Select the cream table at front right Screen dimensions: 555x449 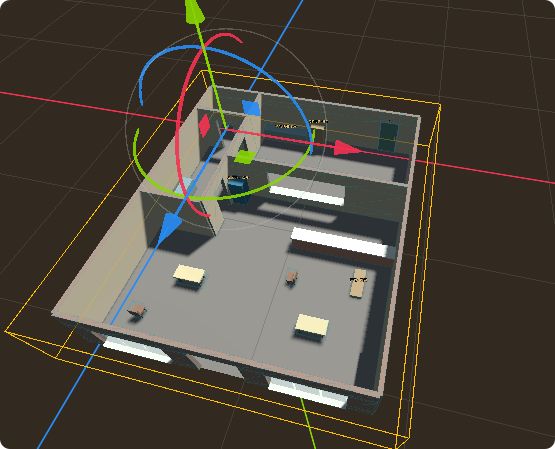click(312, 325)
